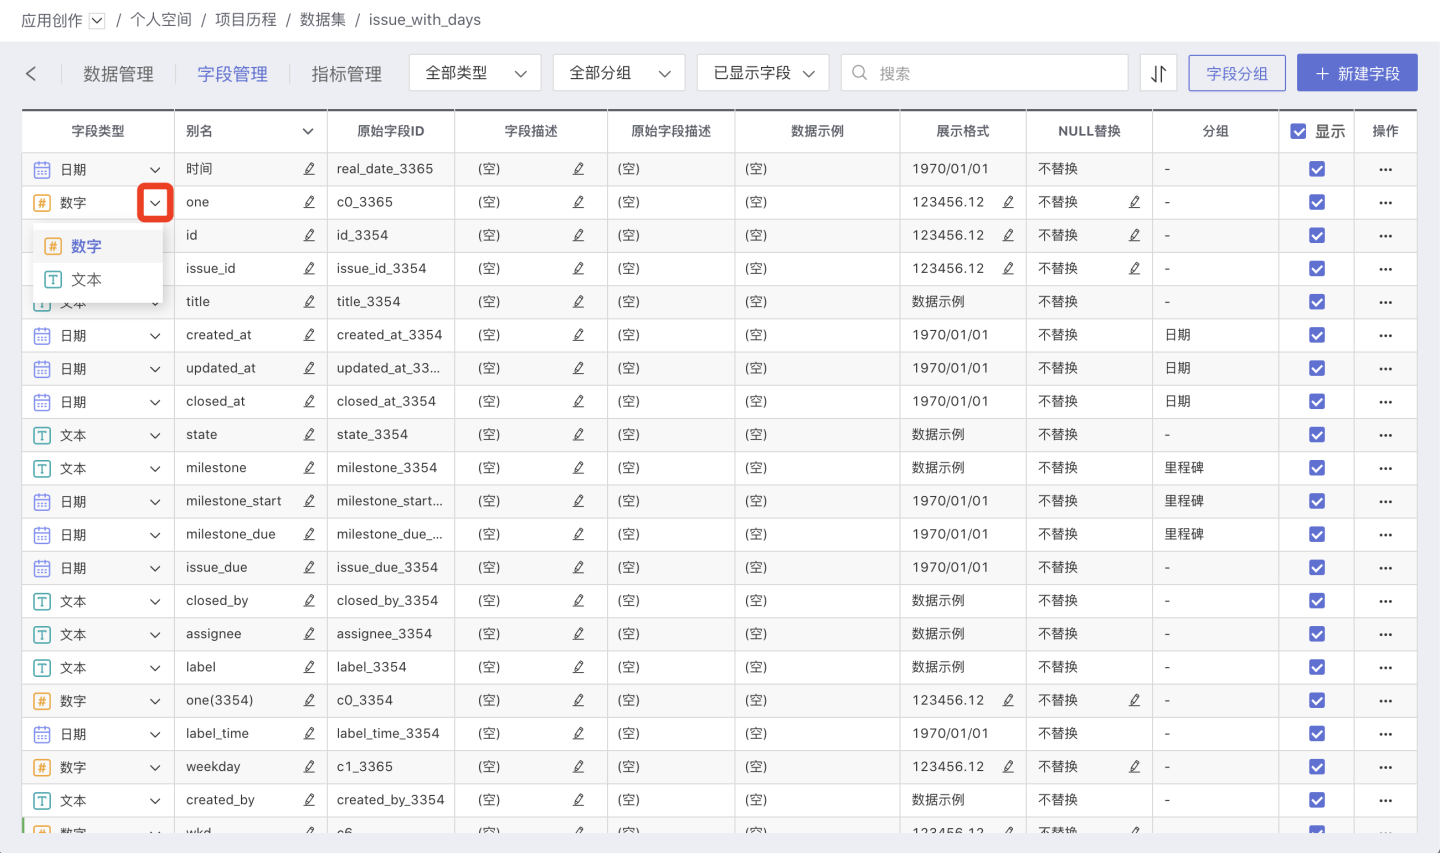Open the 全部类型 dropdown
The height and width of the screenshot is (853, 1440).
click(x=475, y=73)
